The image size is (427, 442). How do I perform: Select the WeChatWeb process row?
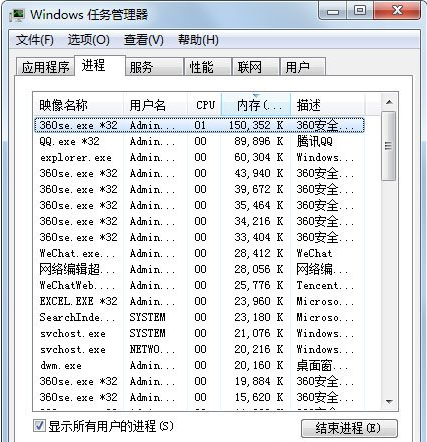(199, 285)
